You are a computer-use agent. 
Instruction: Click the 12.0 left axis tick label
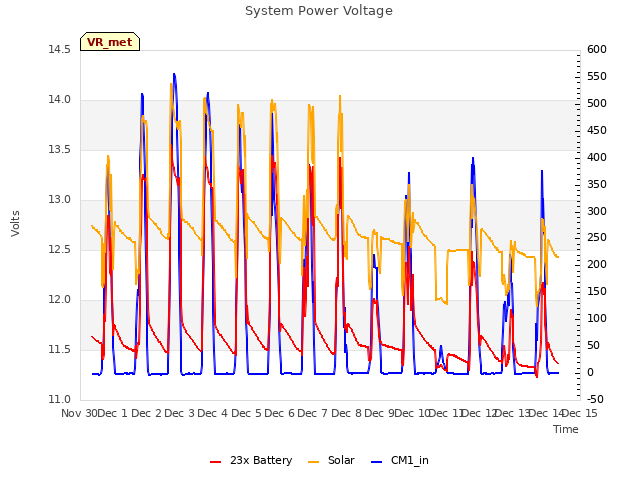pyautogui.click(x=59, y=300)
